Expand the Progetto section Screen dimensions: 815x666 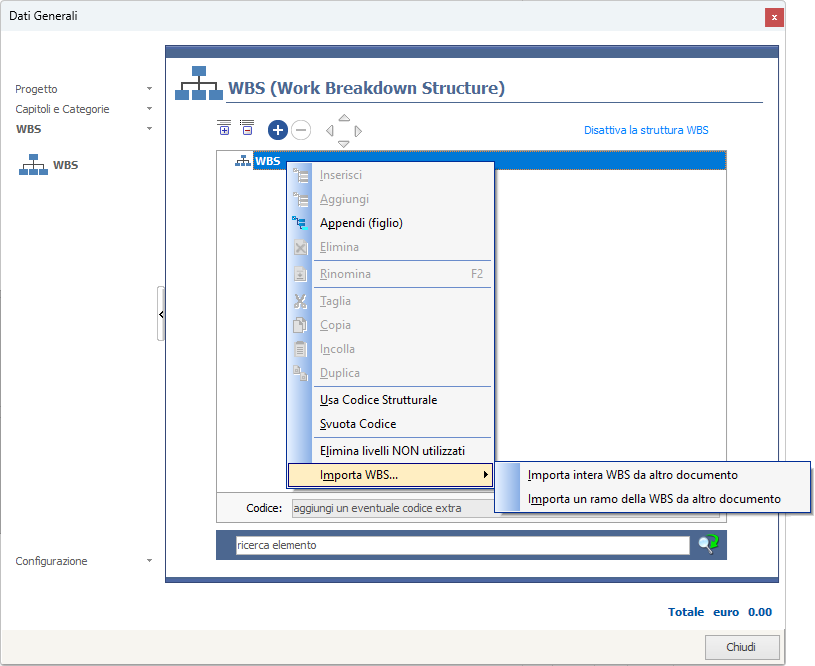click(x=149, y=89)
